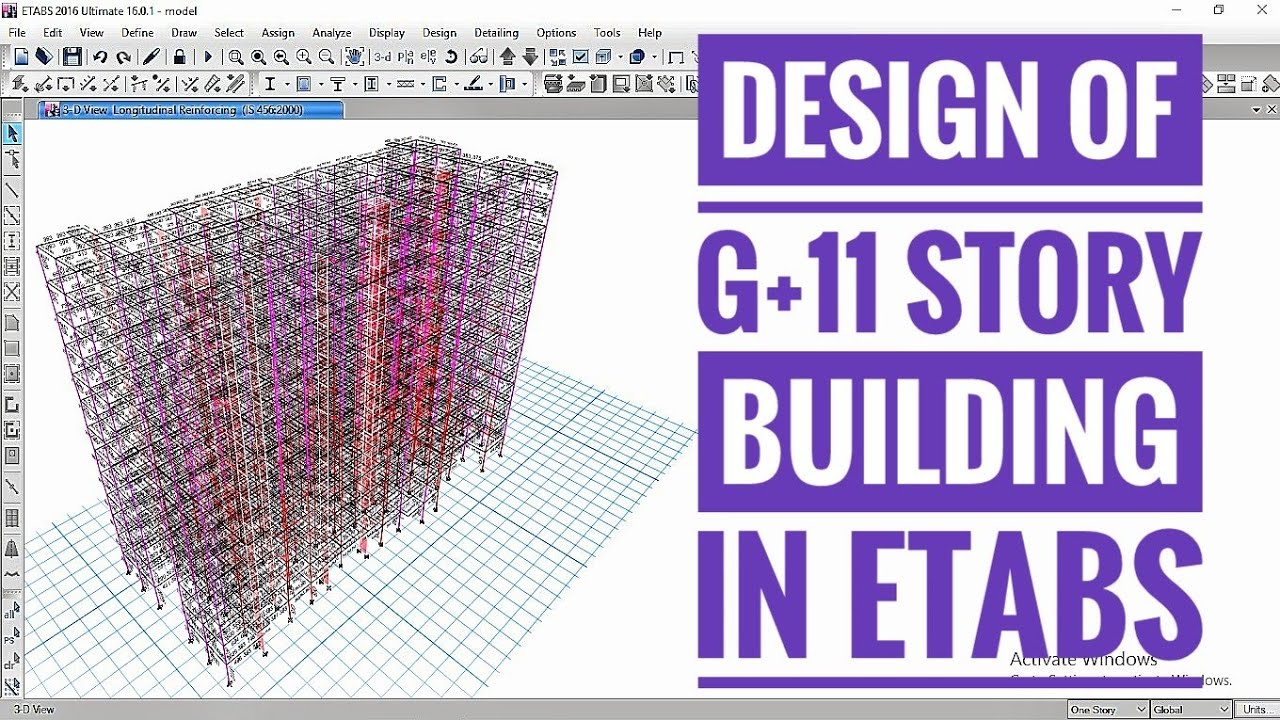
Task: Select the Reshape Object tool
Action: (x=12, y=160)
